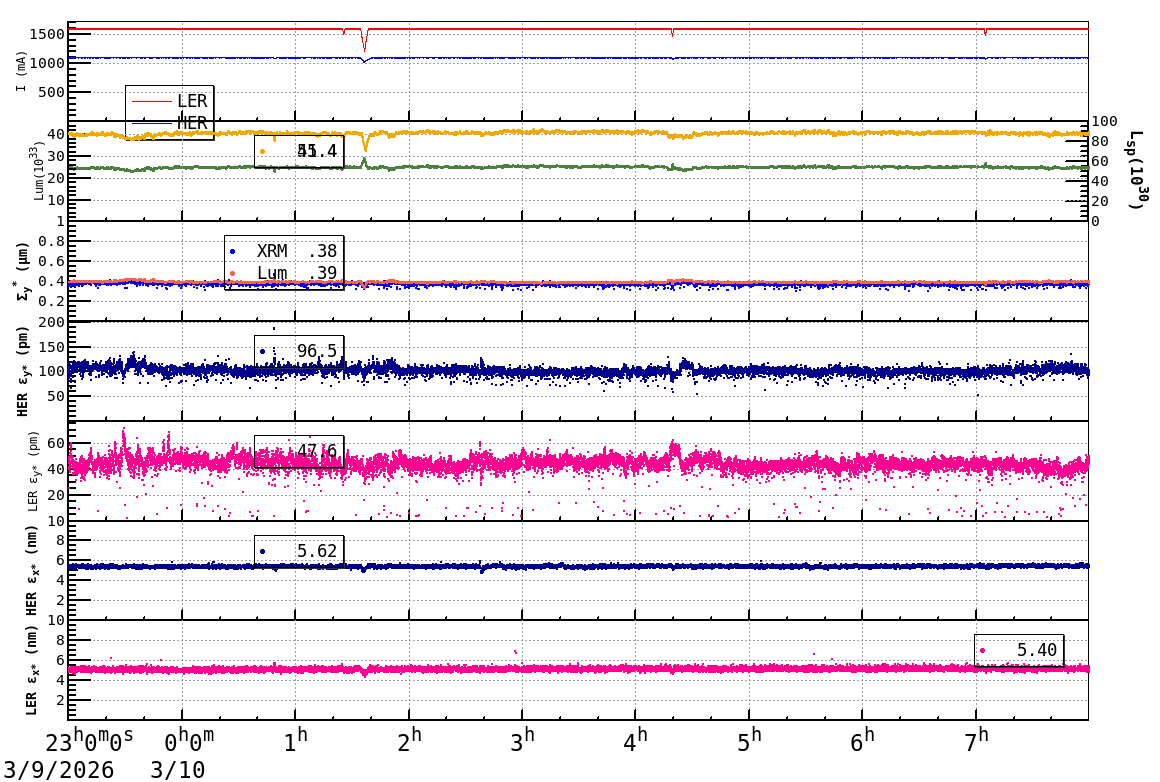Click the 5.40 legend value in LER εx* panel
This screenshot has height=782, width=1160.
1036,650
